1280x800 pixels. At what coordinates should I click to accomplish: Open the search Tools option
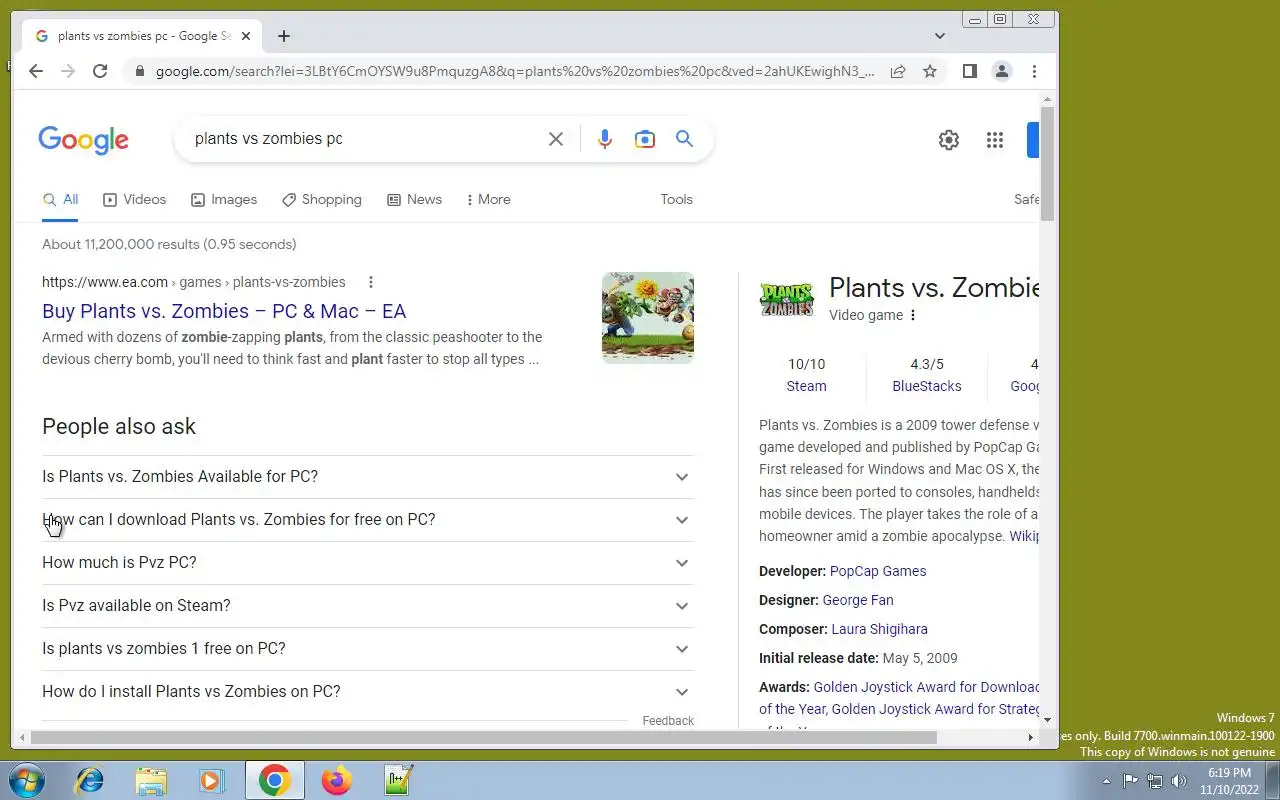coord(677,200)
